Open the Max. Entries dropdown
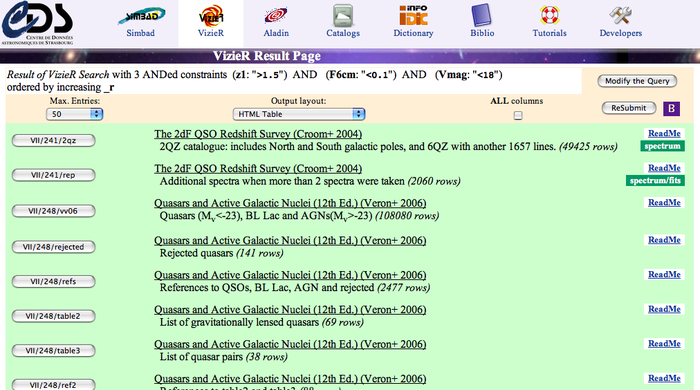This screenshot has height=390, width=700. pos(75,114)
